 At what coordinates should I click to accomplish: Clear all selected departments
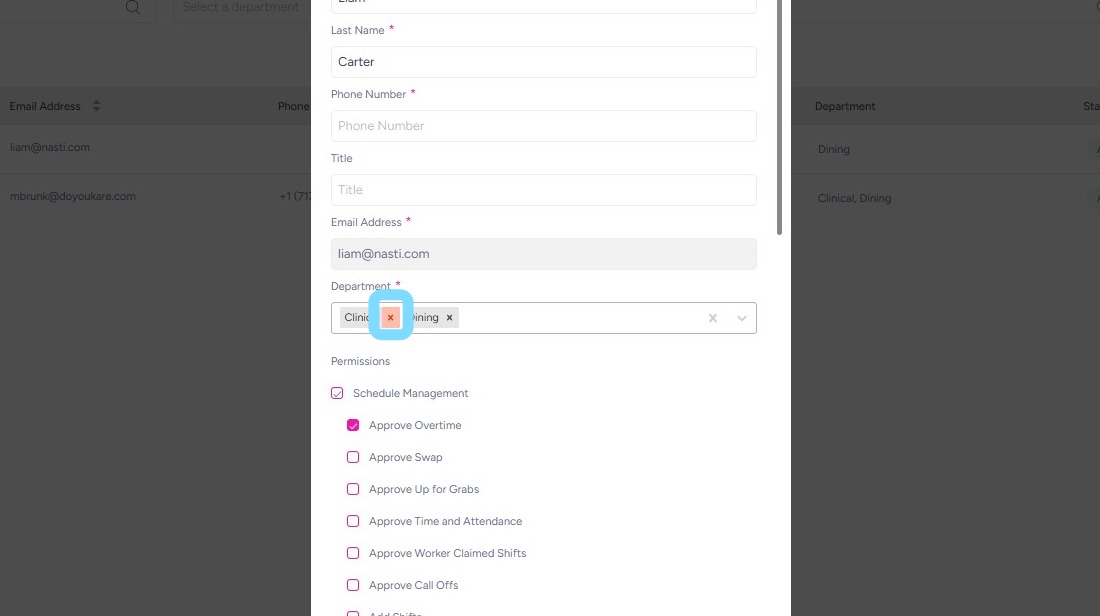pos(713,318)
